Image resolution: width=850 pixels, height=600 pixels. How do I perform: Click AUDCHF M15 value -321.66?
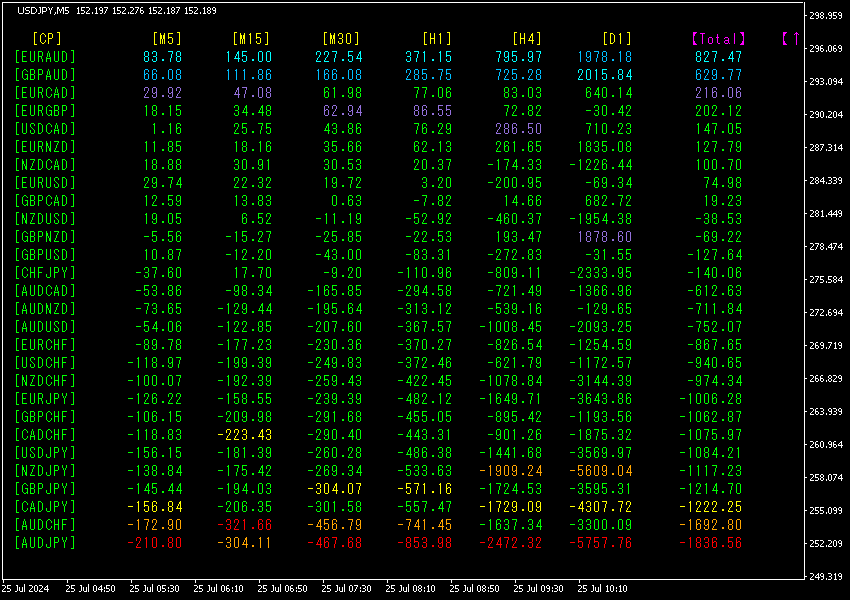tap(244, 525)
